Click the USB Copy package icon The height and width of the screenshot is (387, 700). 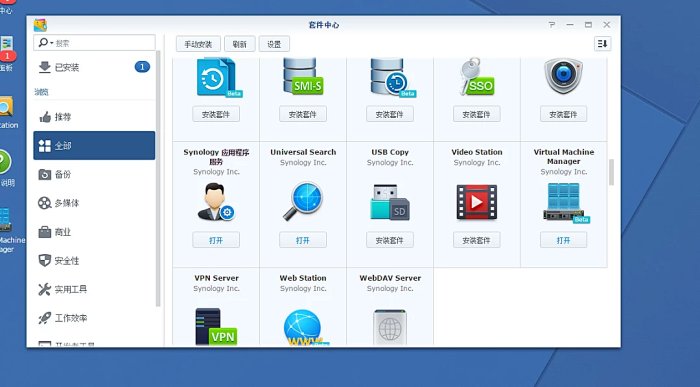[x=390, y=202]
